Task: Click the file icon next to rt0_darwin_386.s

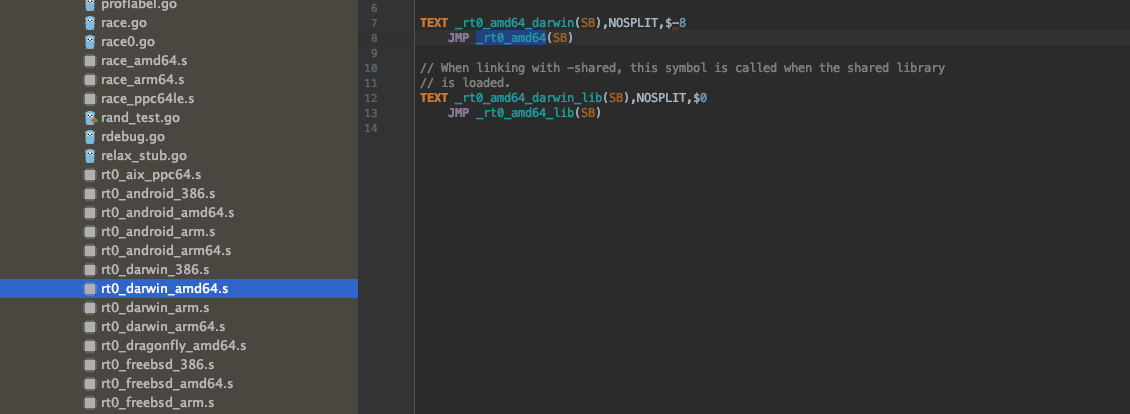Action: tap(90, 270)
